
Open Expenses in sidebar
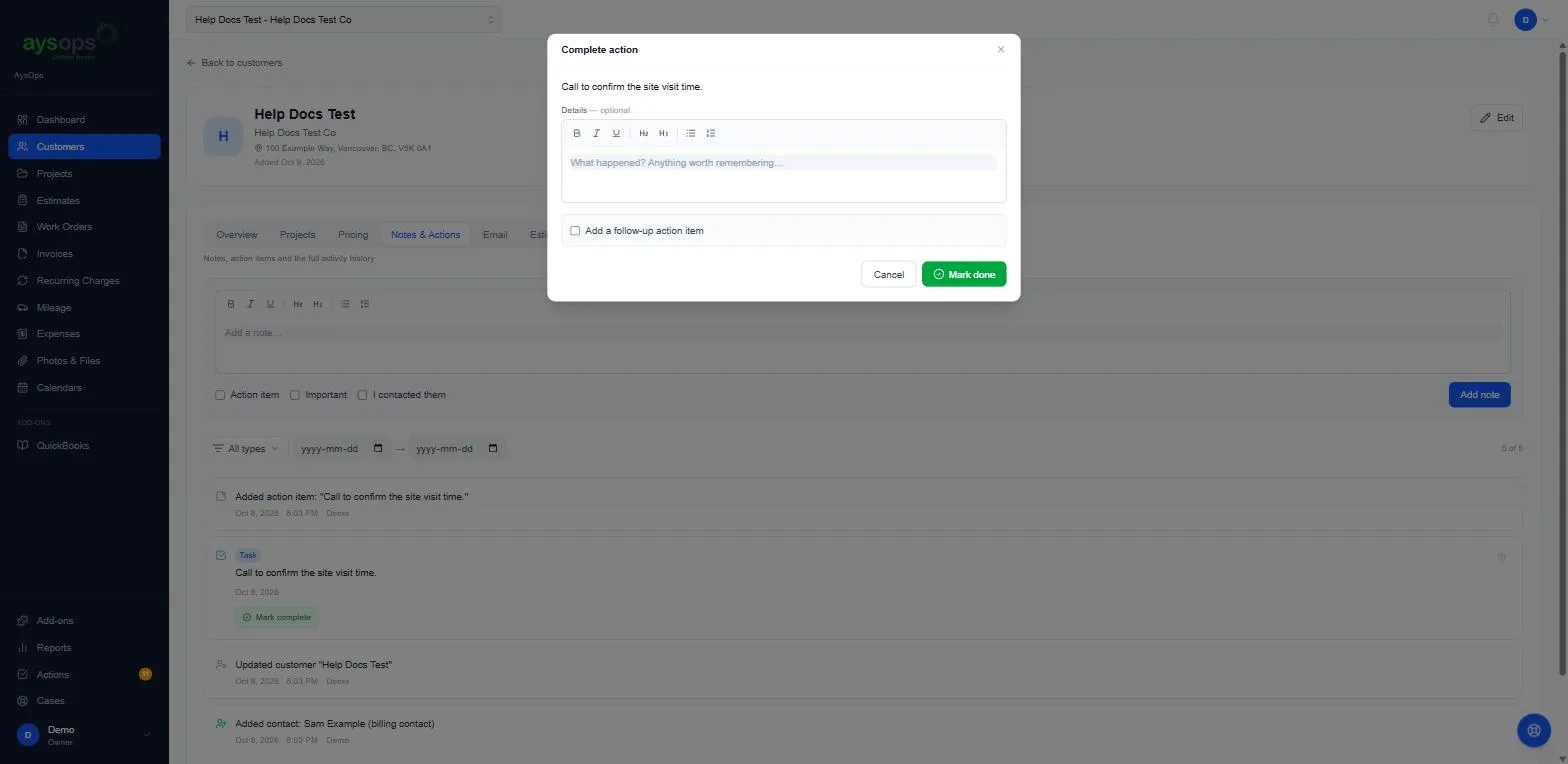click(84, 334)
